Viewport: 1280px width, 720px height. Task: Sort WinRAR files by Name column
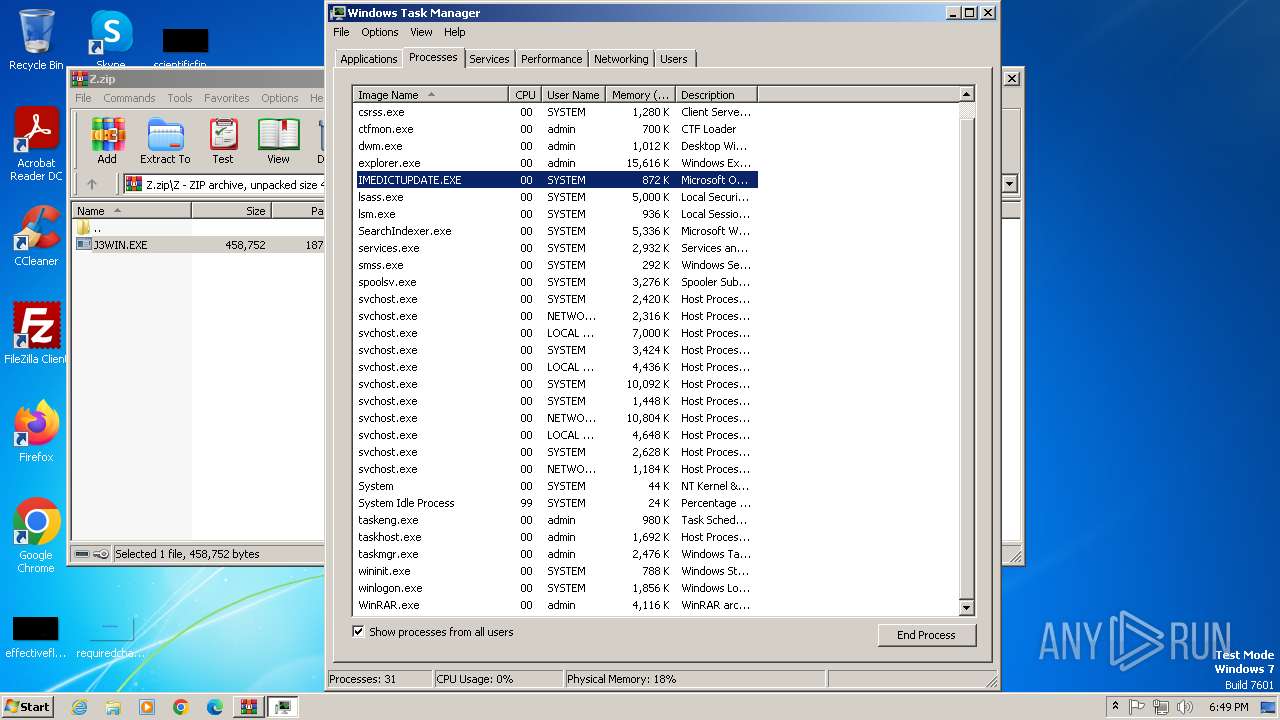(131, 211)
